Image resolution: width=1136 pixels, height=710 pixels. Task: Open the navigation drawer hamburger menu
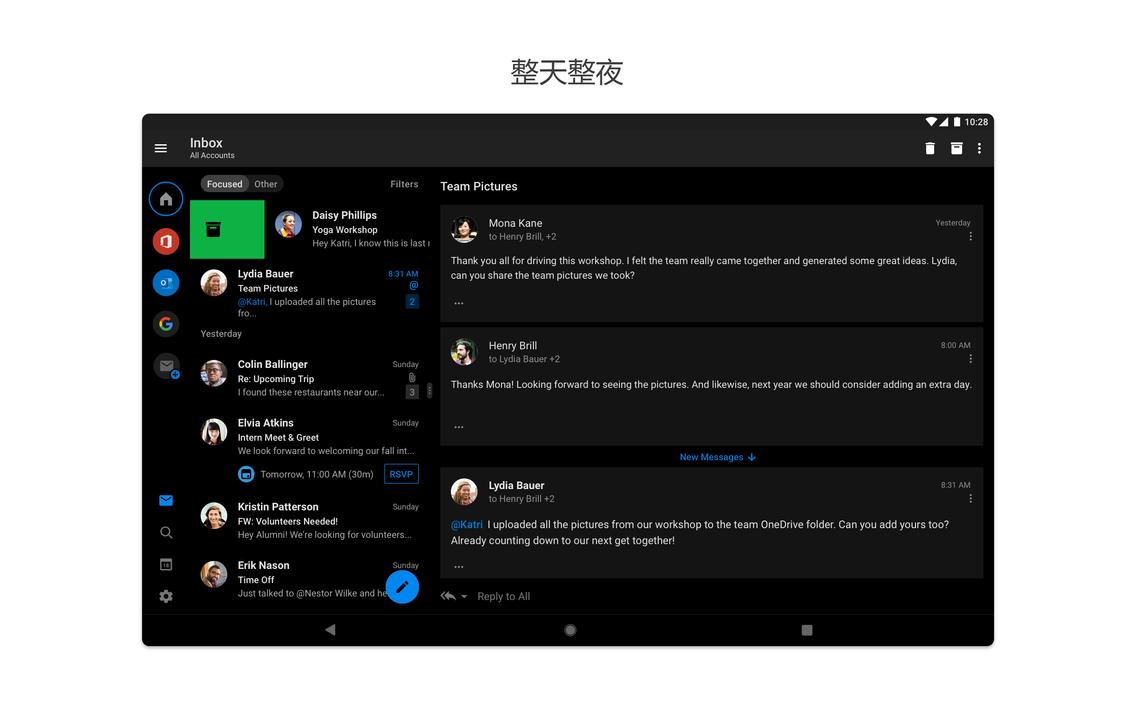161,147
